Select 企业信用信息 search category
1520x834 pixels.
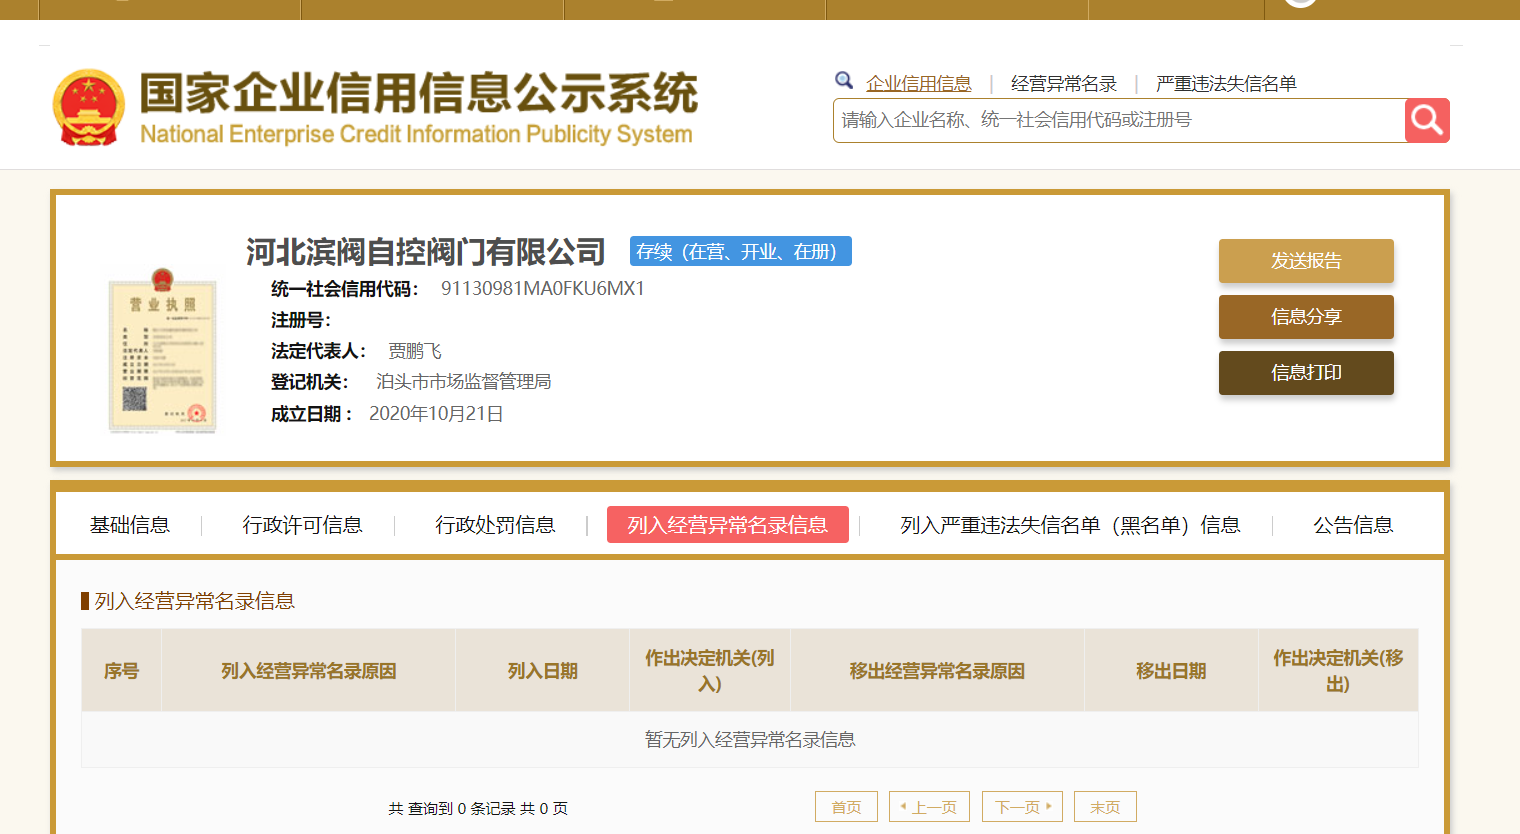918,84
